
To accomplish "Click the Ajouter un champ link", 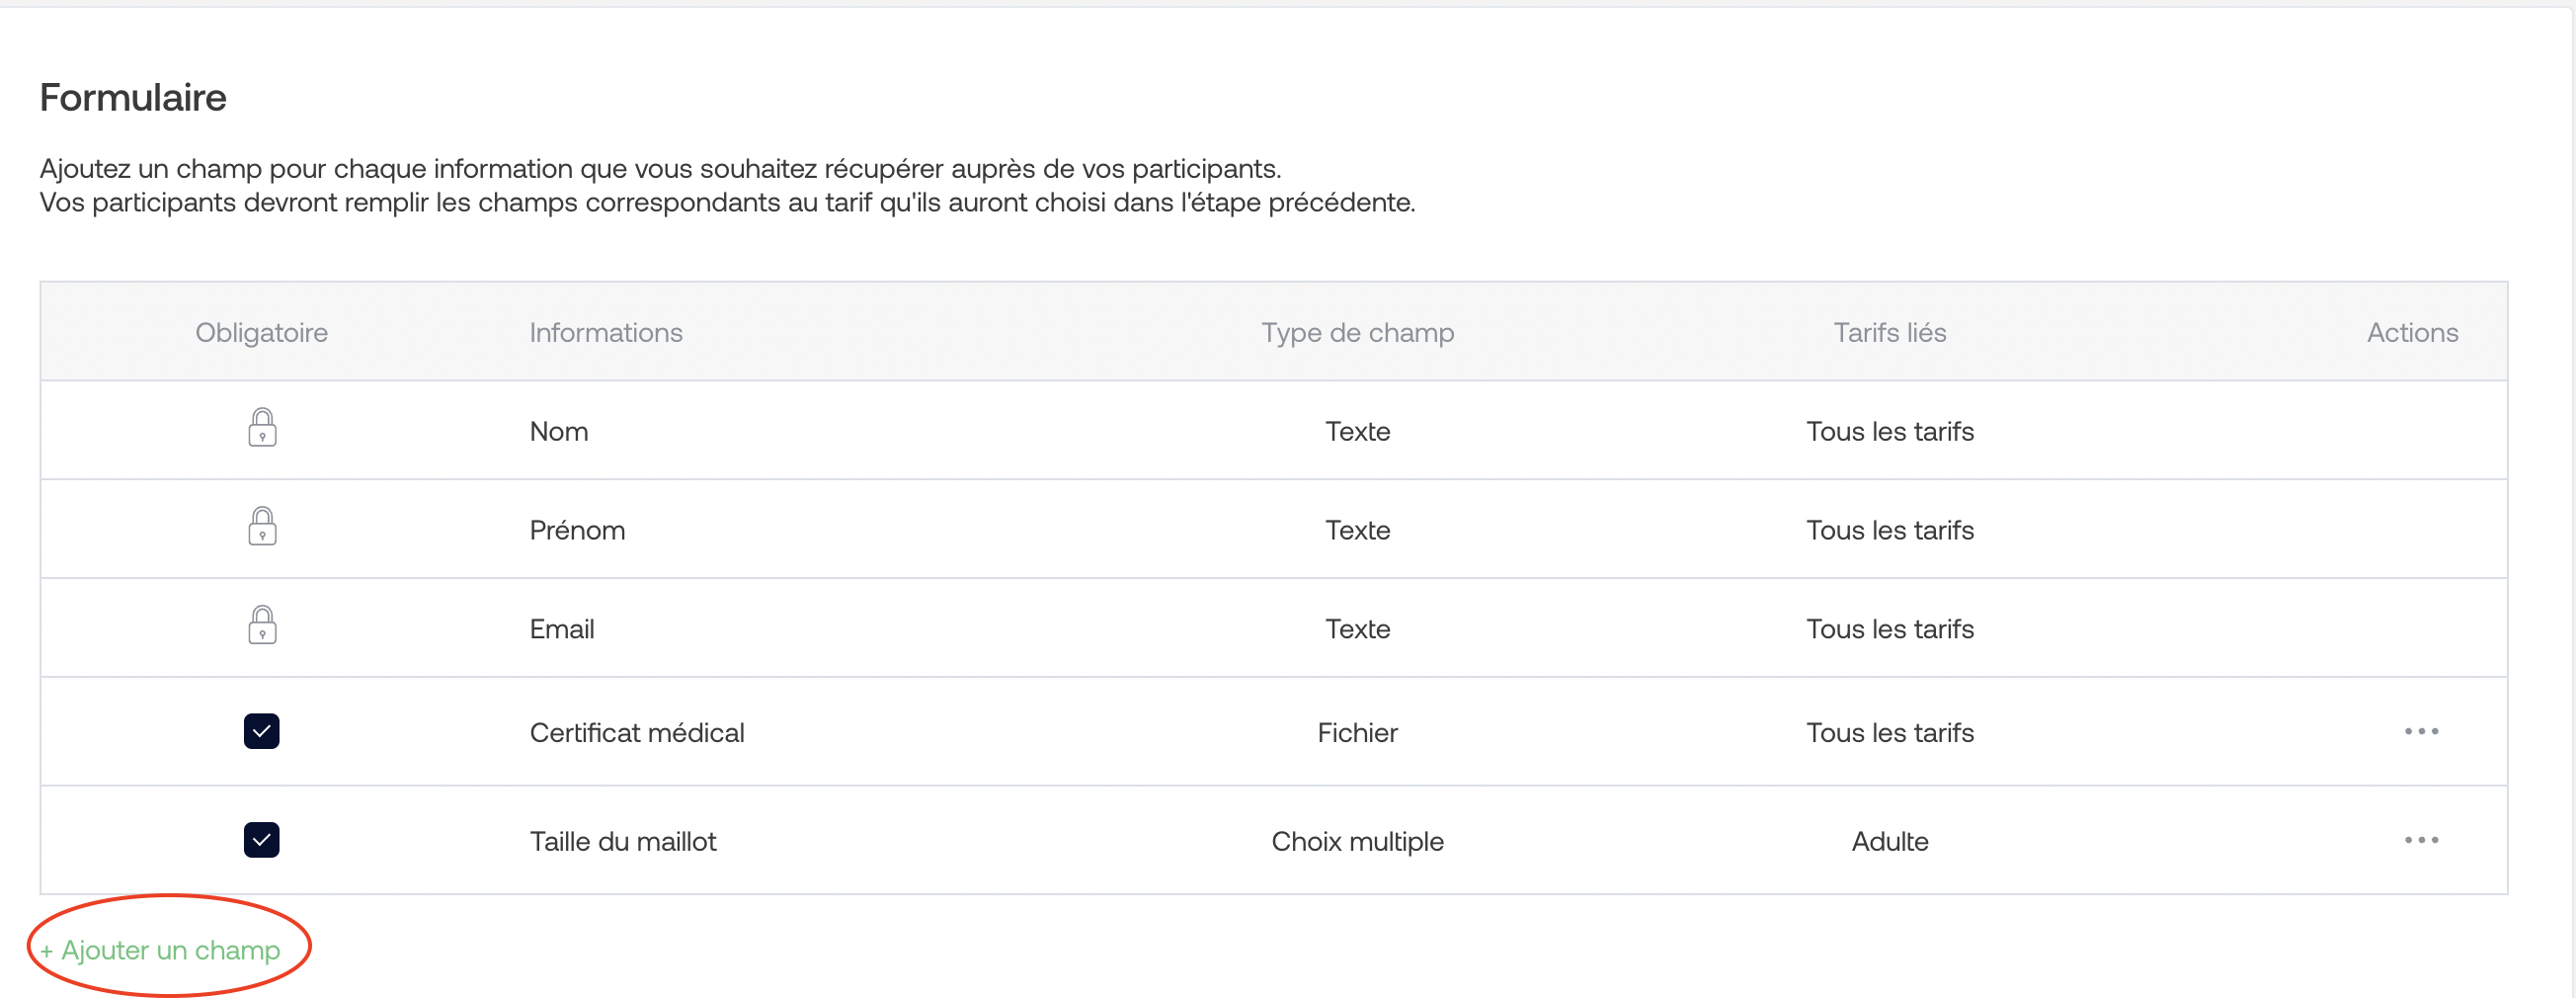I will pyautogui.click(x=160, y=950).
